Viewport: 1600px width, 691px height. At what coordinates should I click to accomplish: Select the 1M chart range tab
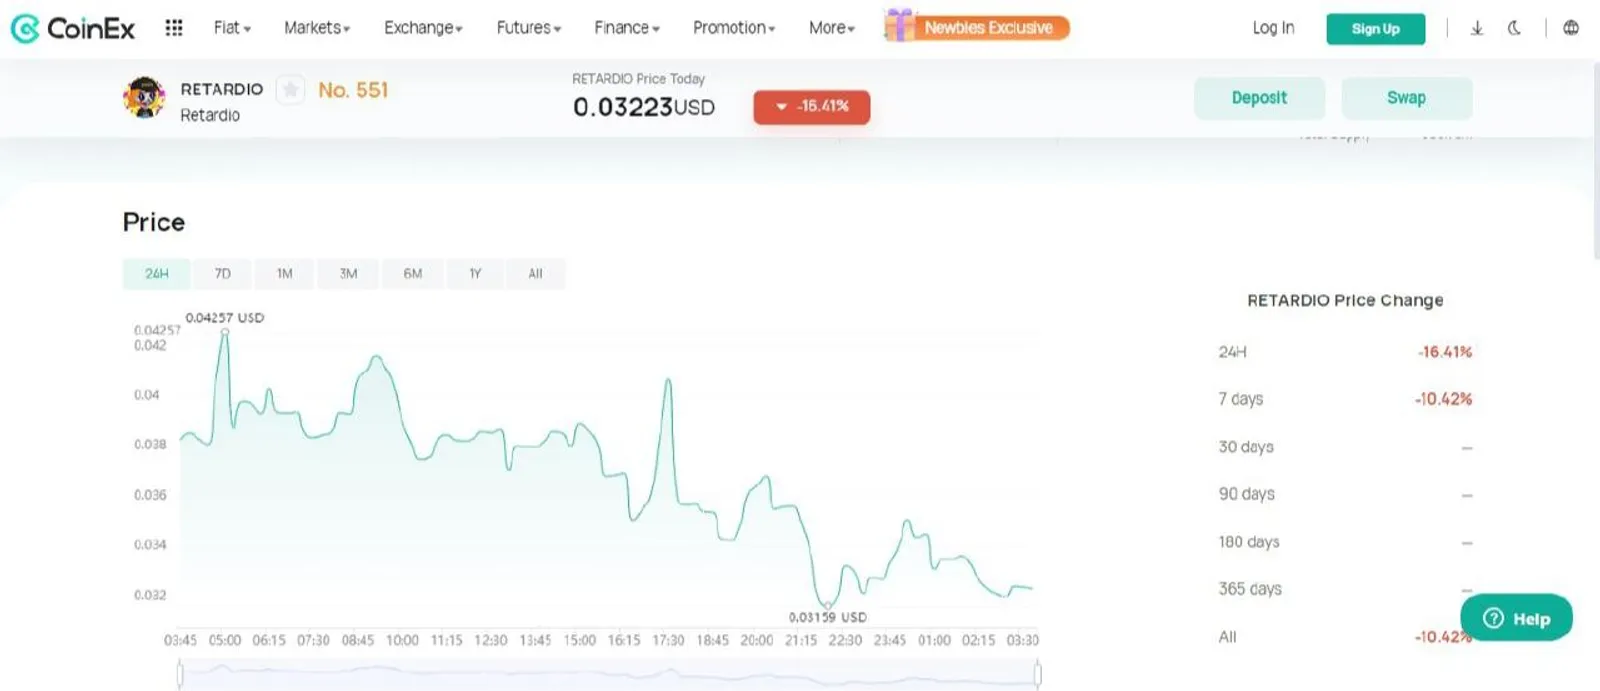(x=285, y=274)
